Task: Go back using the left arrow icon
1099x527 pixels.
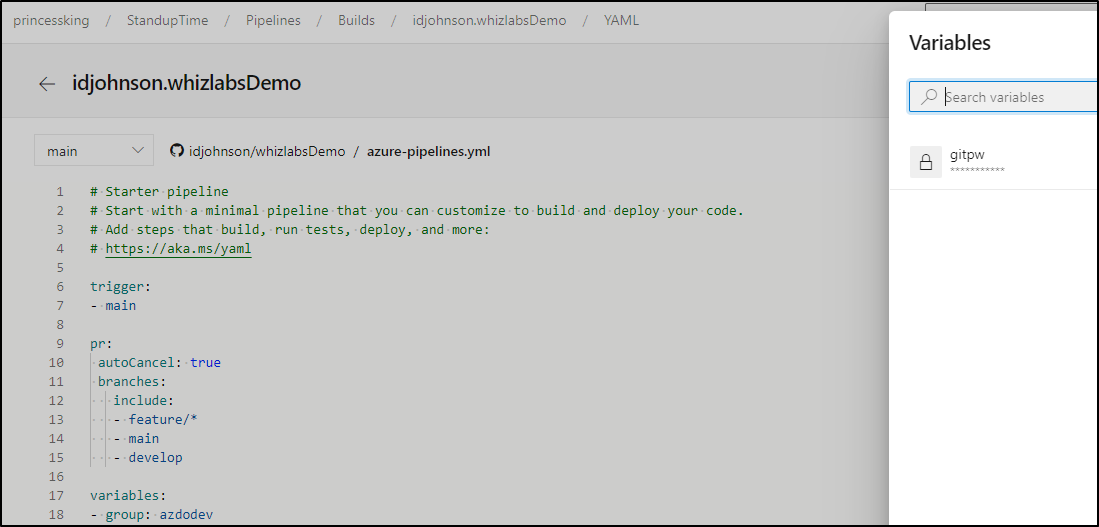Action: click(x=47, y=84)
